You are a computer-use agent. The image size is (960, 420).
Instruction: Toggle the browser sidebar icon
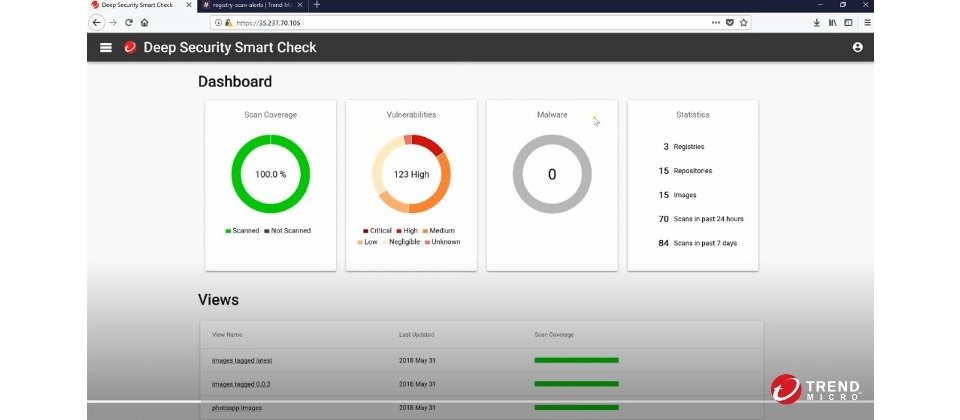tap(848, 23)
